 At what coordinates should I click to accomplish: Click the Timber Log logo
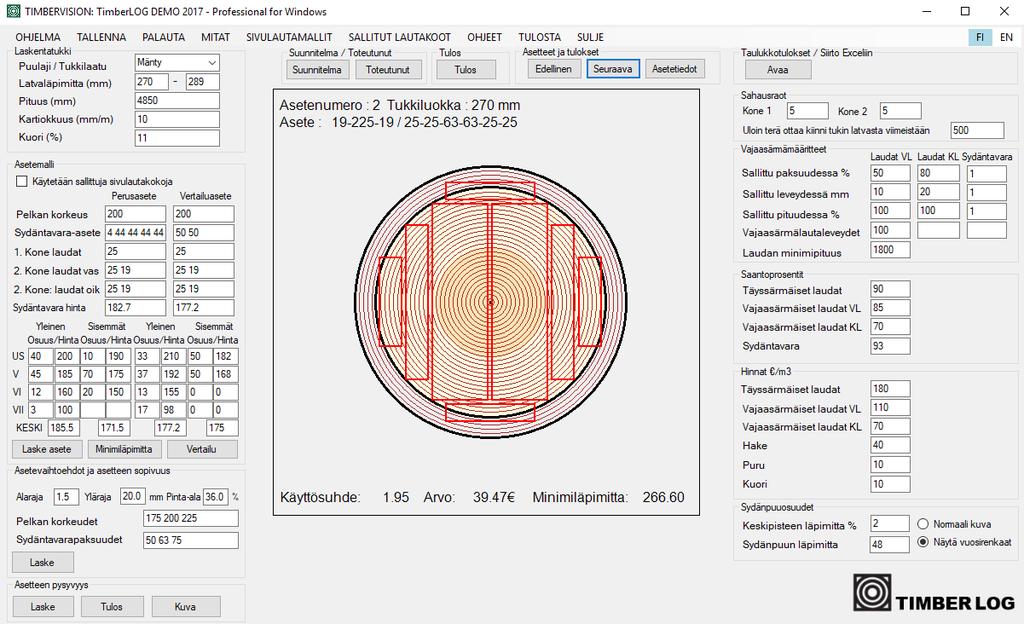(x=935, y=593)
